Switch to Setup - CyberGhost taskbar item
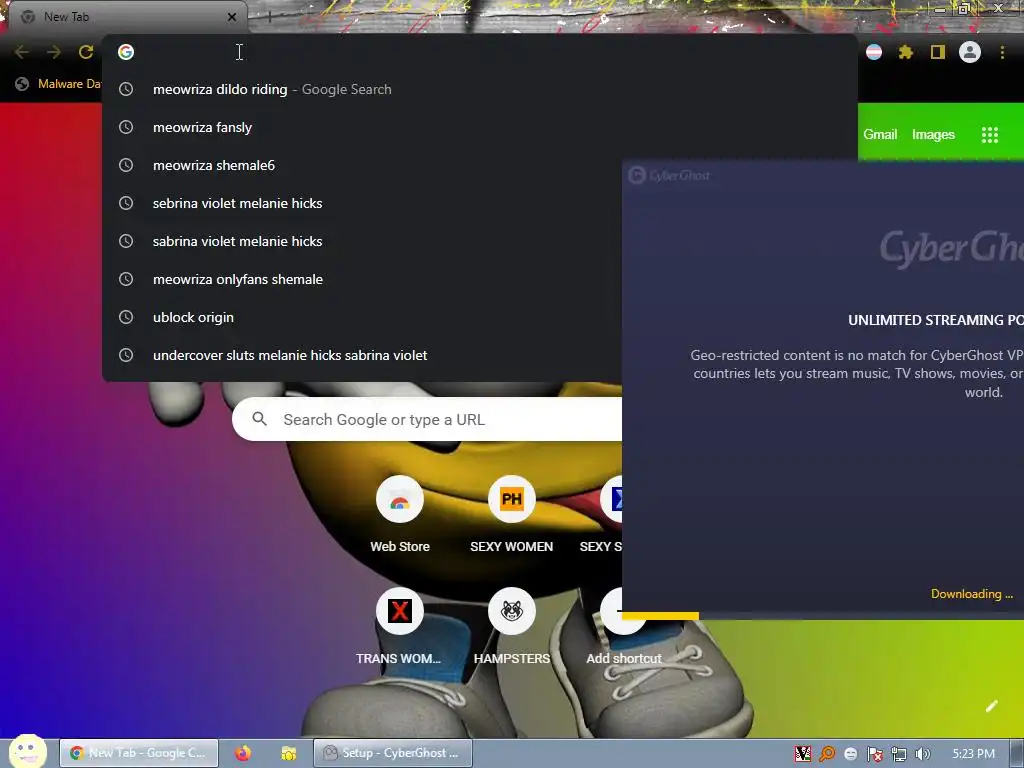1024x768 pixels. [392, 753]
